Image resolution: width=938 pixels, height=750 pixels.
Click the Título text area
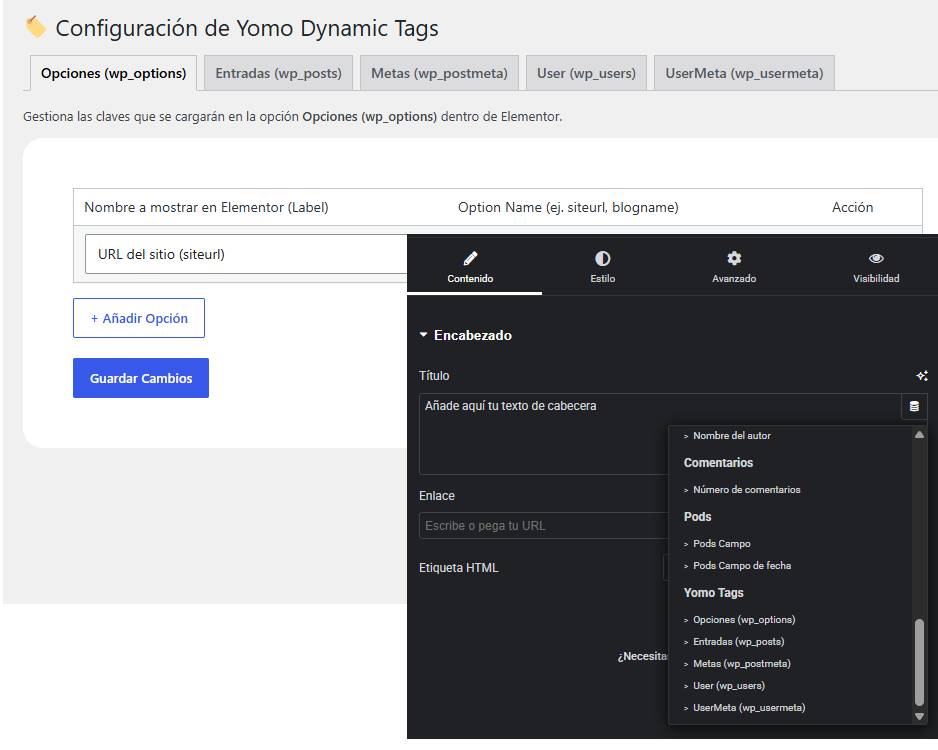pyautogui.click(x=543, y=434)
